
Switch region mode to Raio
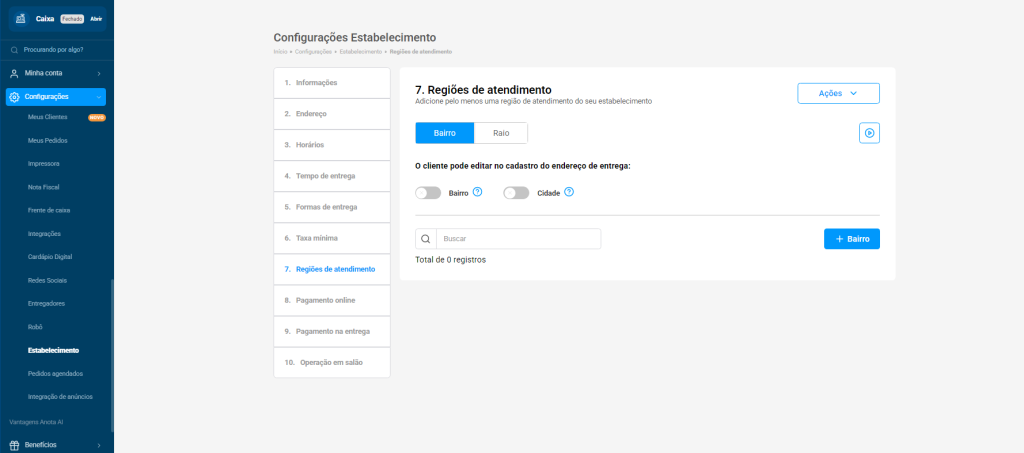pyautogui.click(x=501, y=133)
